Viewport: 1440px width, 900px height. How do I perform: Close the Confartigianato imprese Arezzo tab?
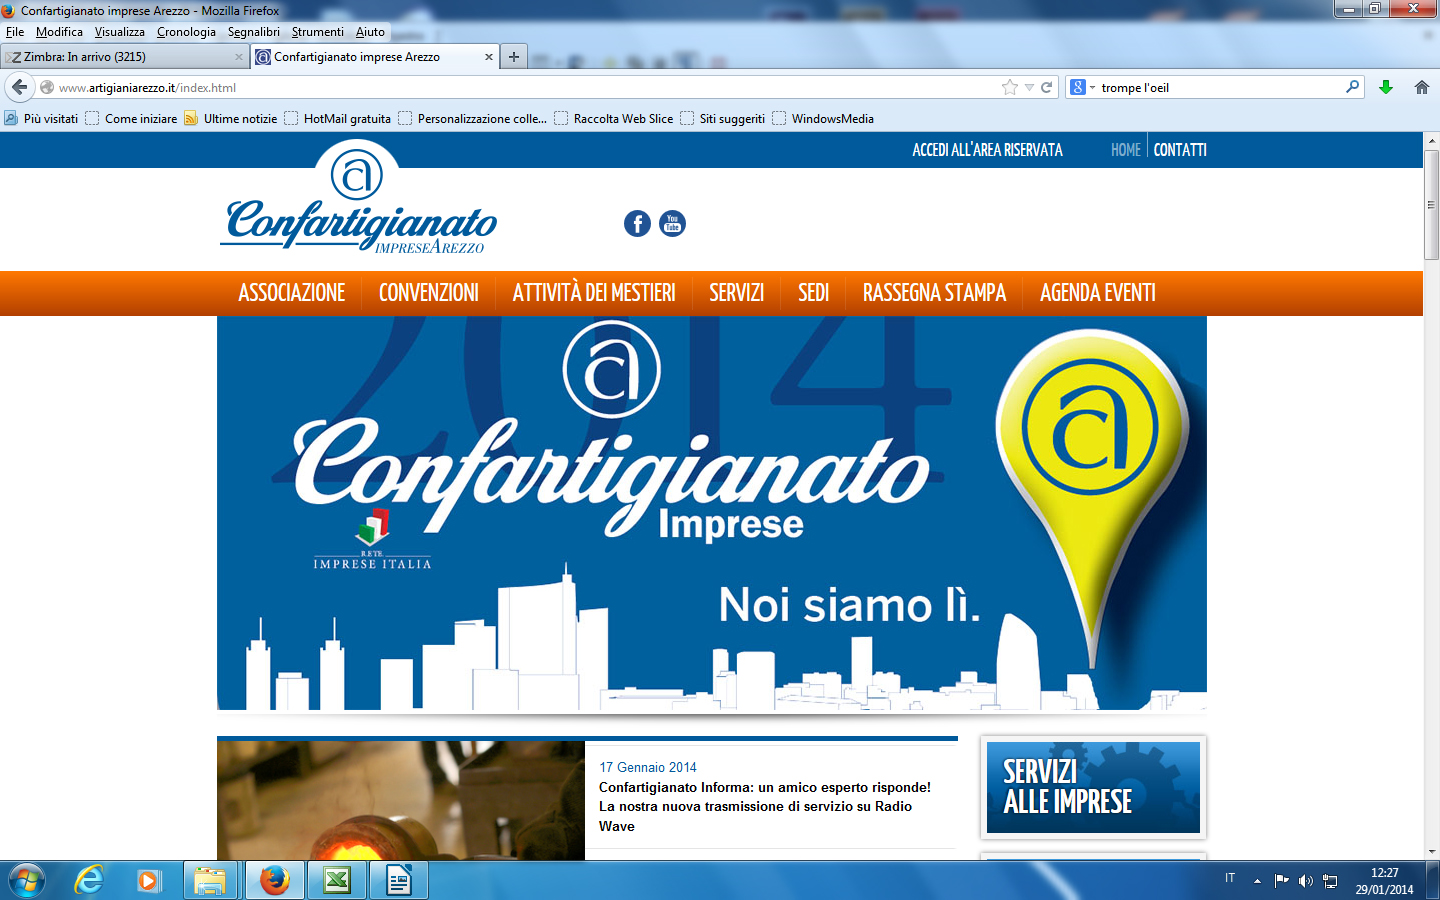(x=489, y=57)
